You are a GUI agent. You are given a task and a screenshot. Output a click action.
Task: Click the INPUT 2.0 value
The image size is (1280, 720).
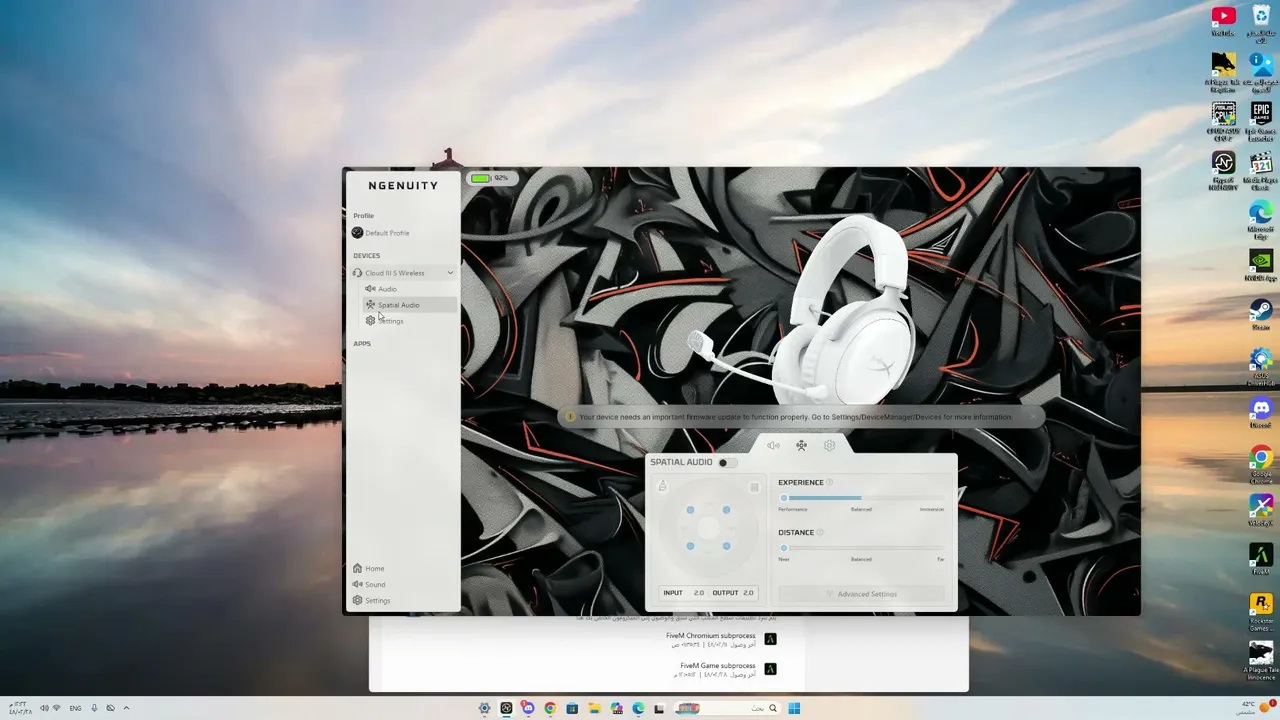coord(698,593)
